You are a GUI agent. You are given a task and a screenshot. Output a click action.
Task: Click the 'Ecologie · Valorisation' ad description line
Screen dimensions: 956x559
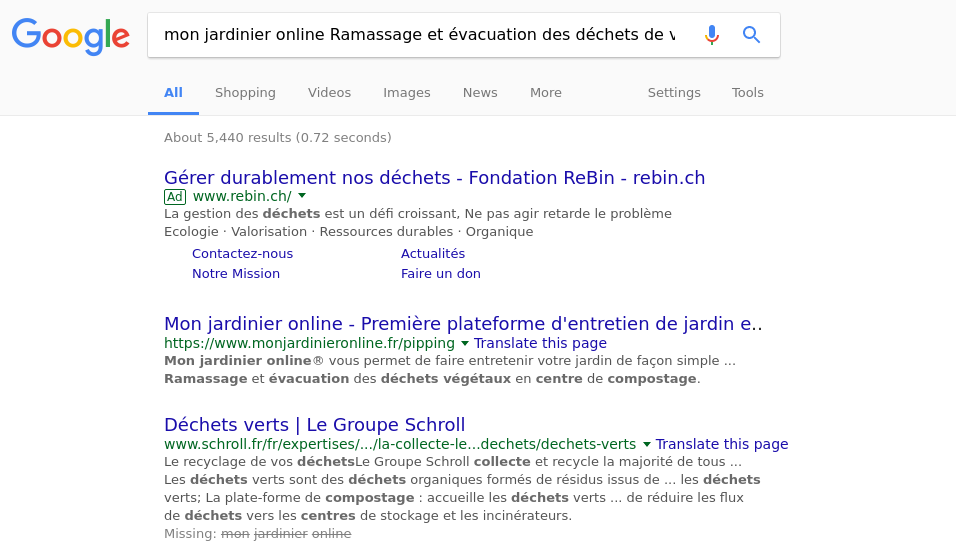(349, 232)
